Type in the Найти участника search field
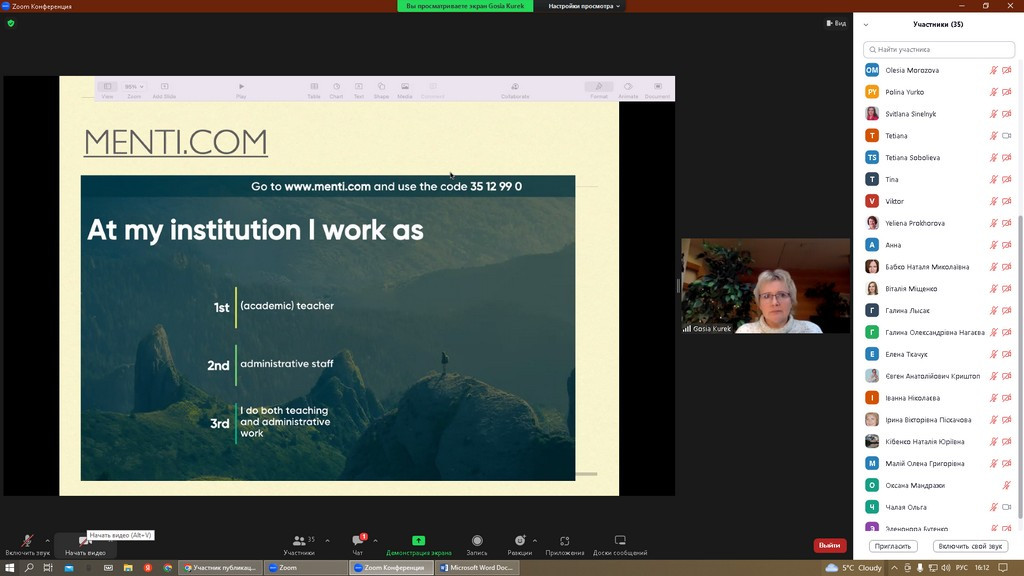 click(940, 49)
